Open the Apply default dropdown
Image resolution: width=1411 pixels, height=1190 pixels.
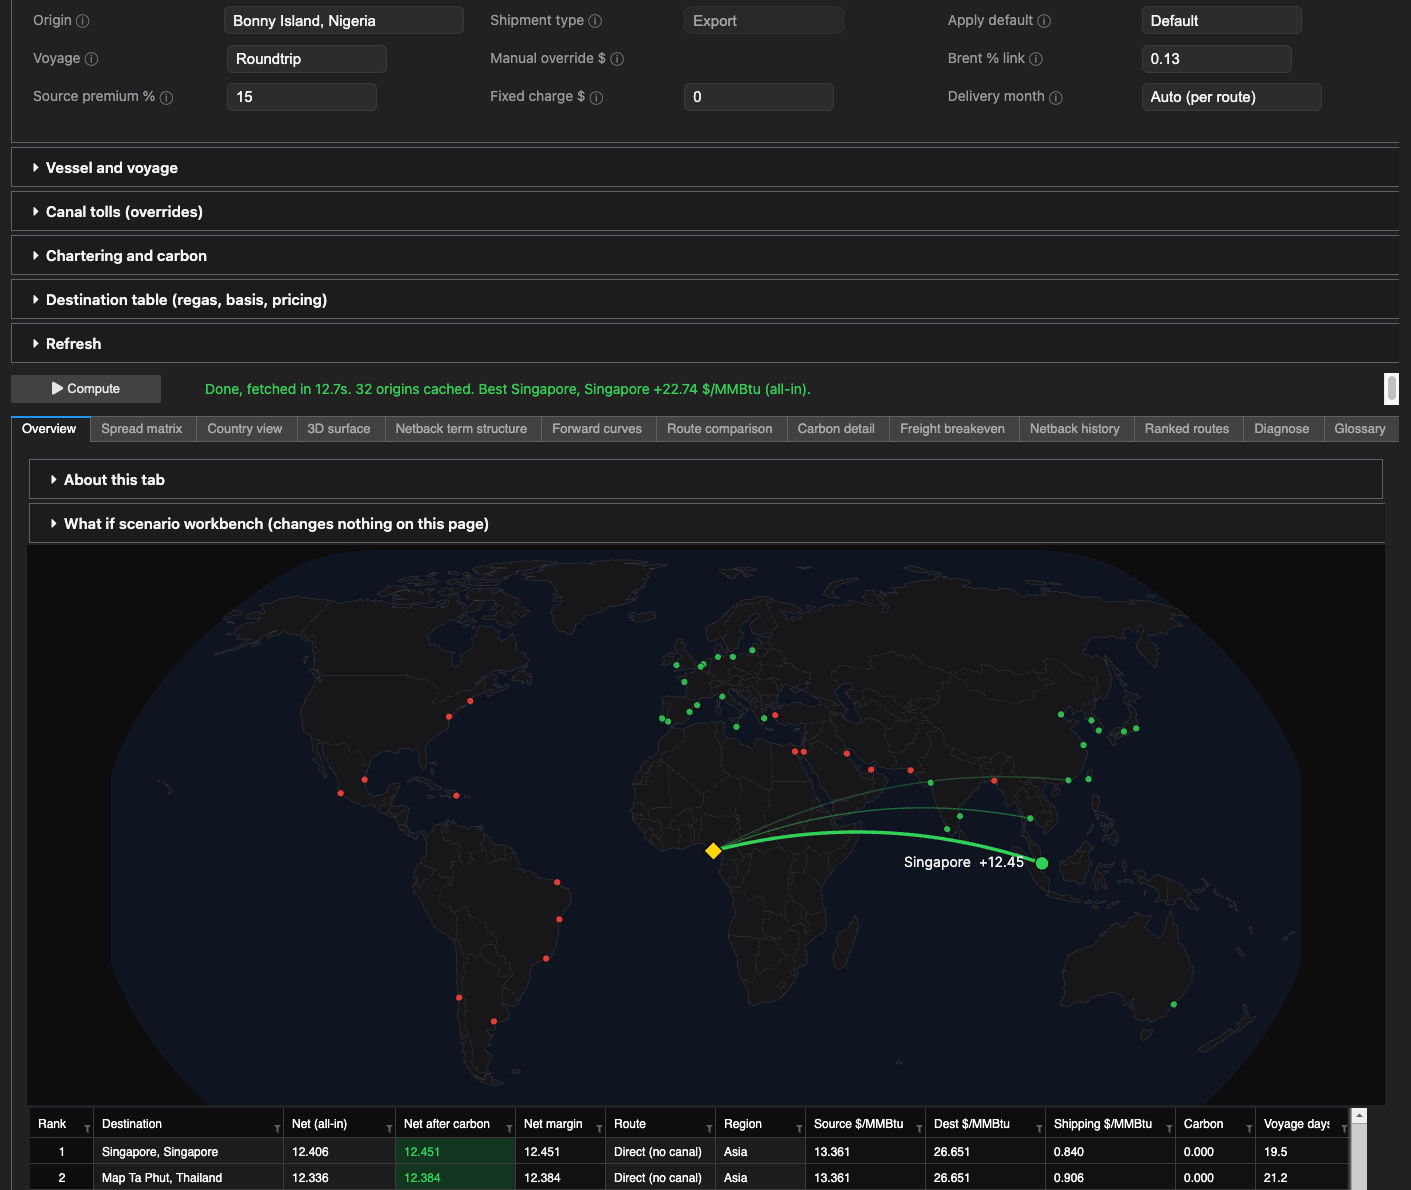tap(1221, 21)
